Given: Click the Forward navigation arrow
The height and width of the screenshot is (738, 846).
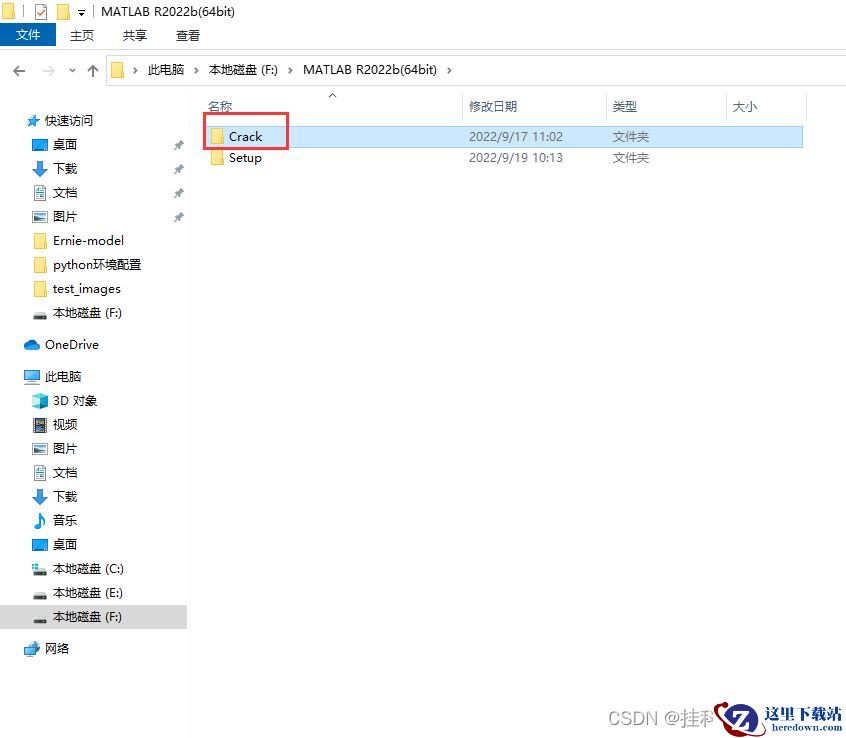Looking at the screenshot, I should pos(49,71).
